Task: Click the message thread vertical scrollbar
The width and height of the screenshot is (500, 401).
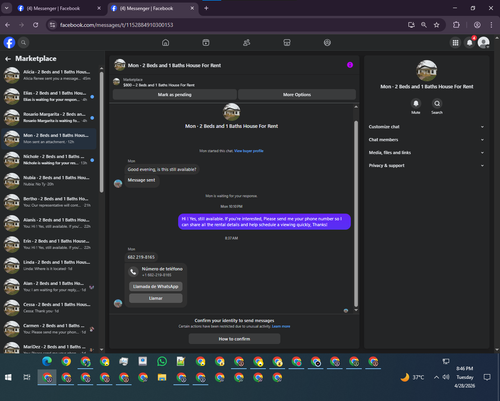Action: (x=356, y=213)
